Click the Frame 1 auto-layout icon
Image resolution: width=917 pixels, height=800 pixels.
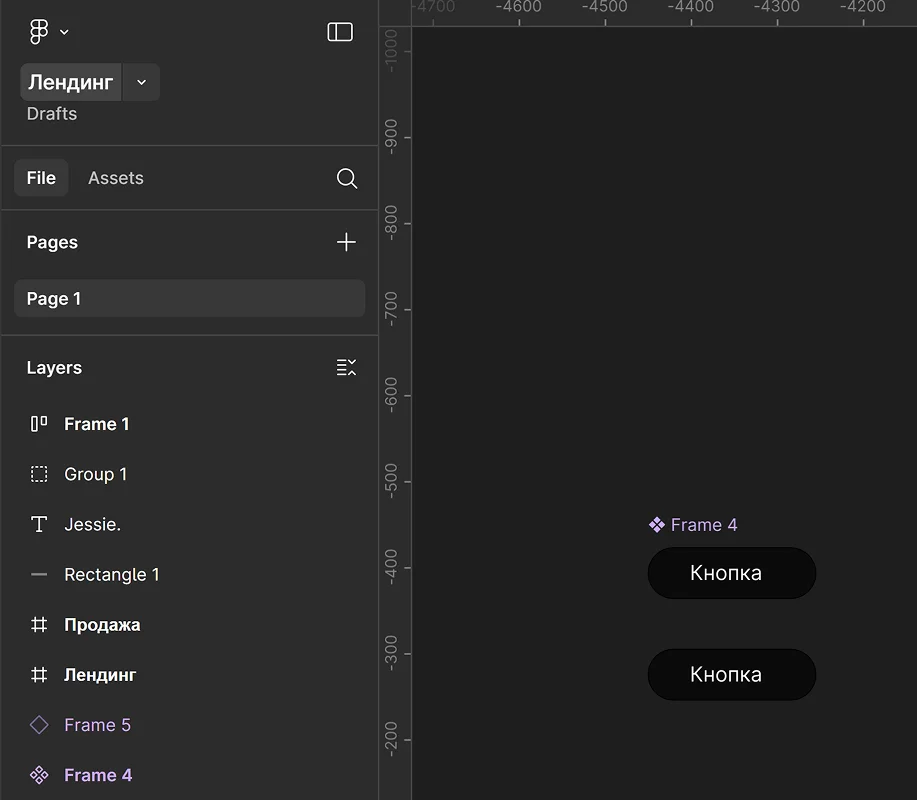(x=39, y=424)
